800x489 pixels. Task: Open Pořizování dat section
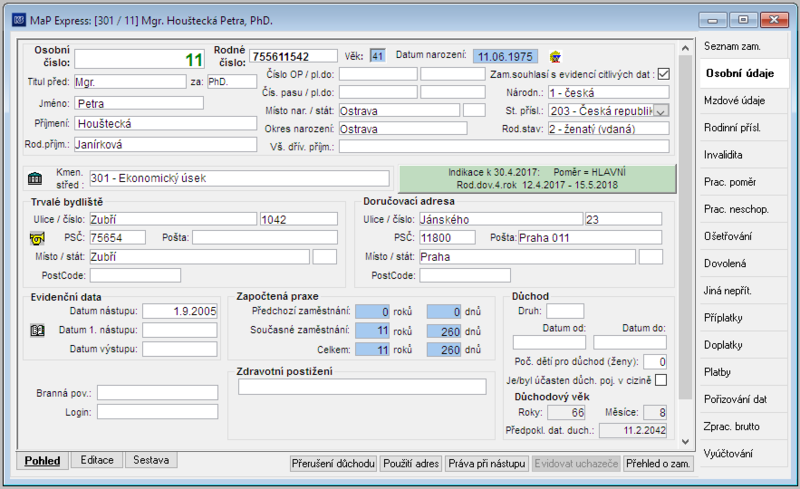point(743,399)
